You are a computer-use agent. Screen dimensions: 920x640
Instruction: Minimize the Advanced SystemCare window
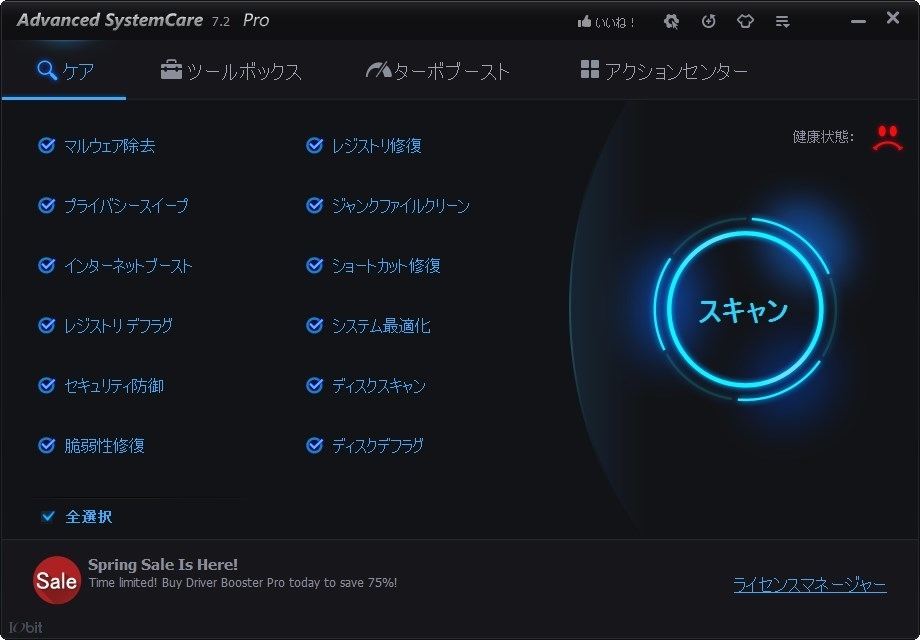(x=858, y=22)
